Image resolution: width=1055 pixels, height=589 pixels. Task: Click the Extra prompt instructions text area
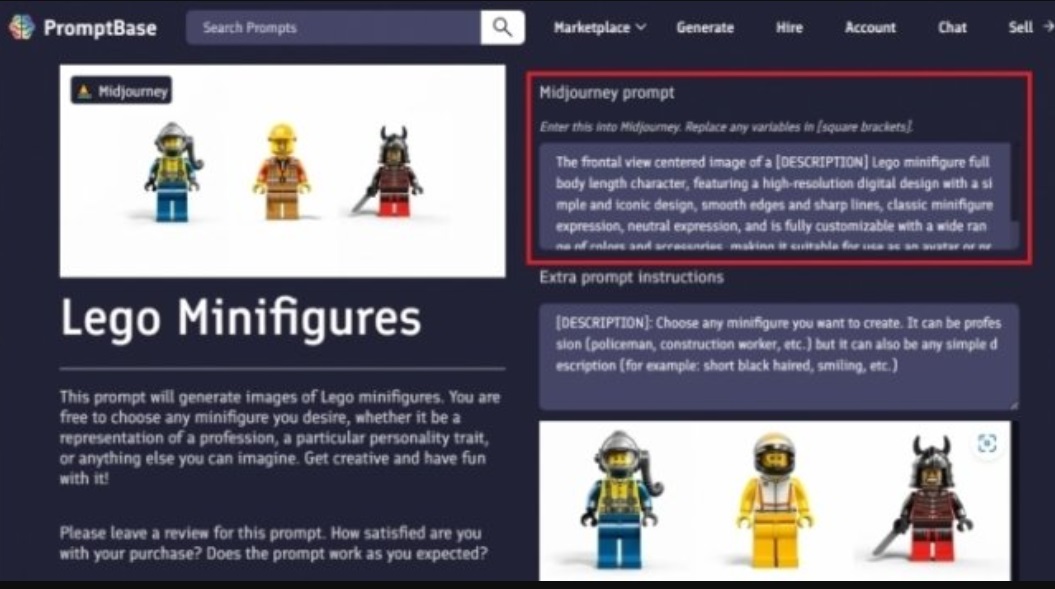[x=778, y=357]
